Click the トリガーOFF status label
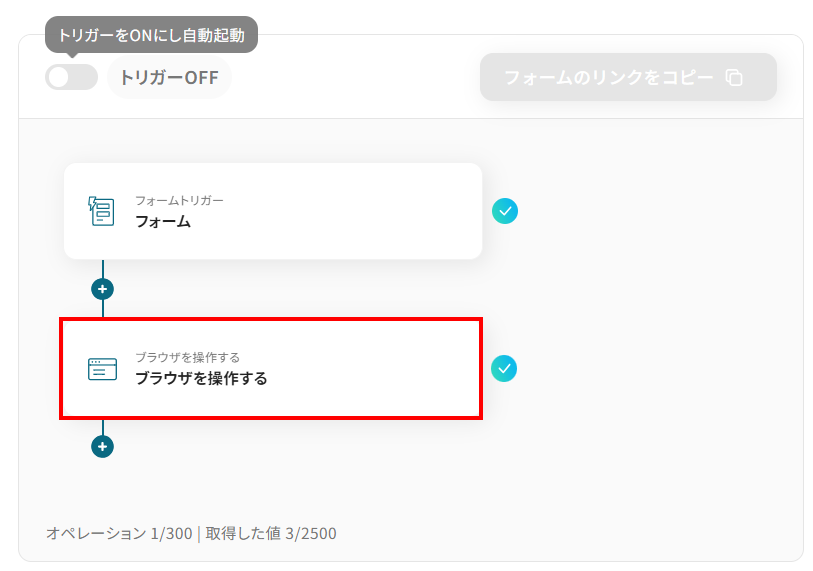 point(169,78)
